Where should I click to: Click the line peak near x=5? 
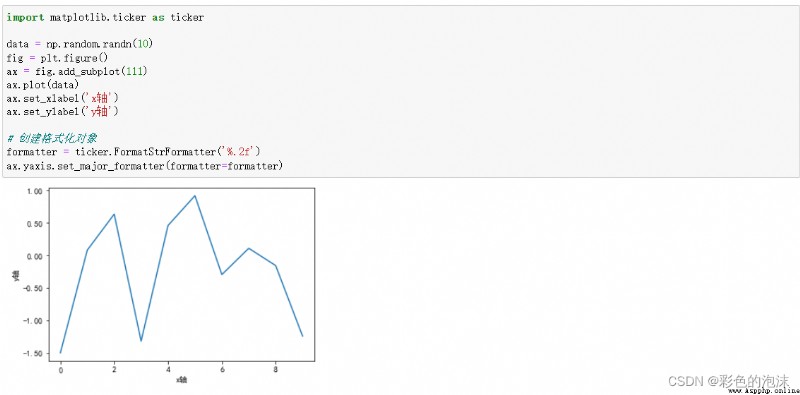[x=194, y=195]
